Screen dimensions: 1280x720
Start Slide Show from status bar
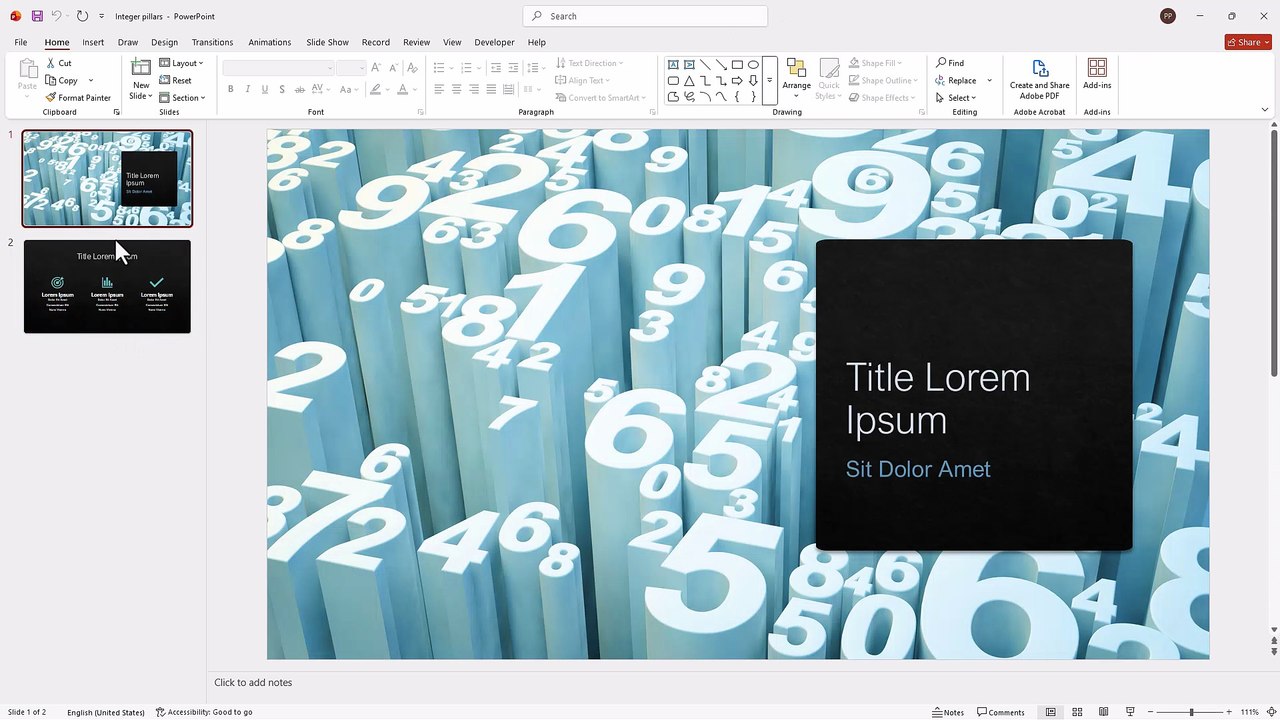[x=1130, y=712]
